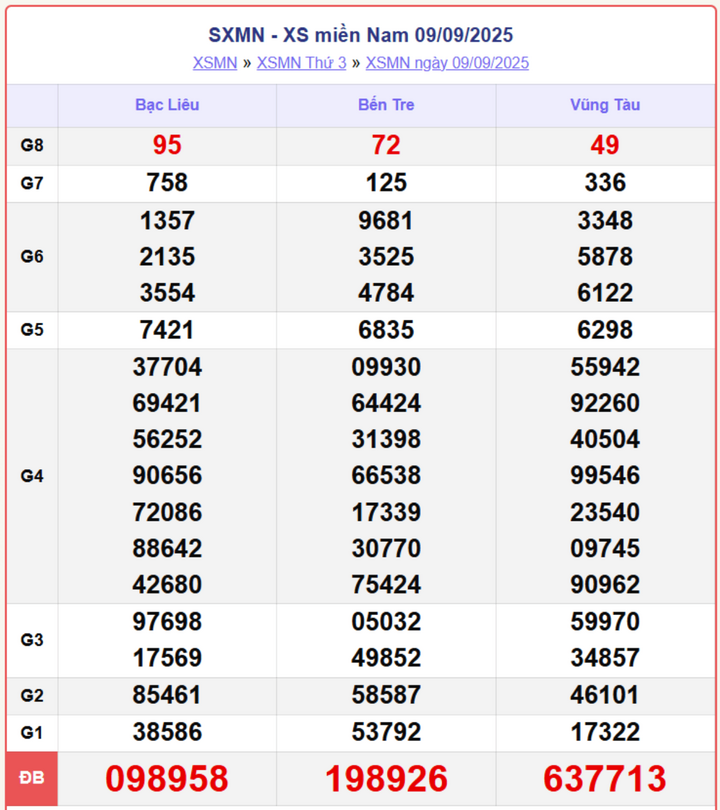Select G2 number 58587
The height and width of the screenshot is (810, 720).
pos(386,695)
